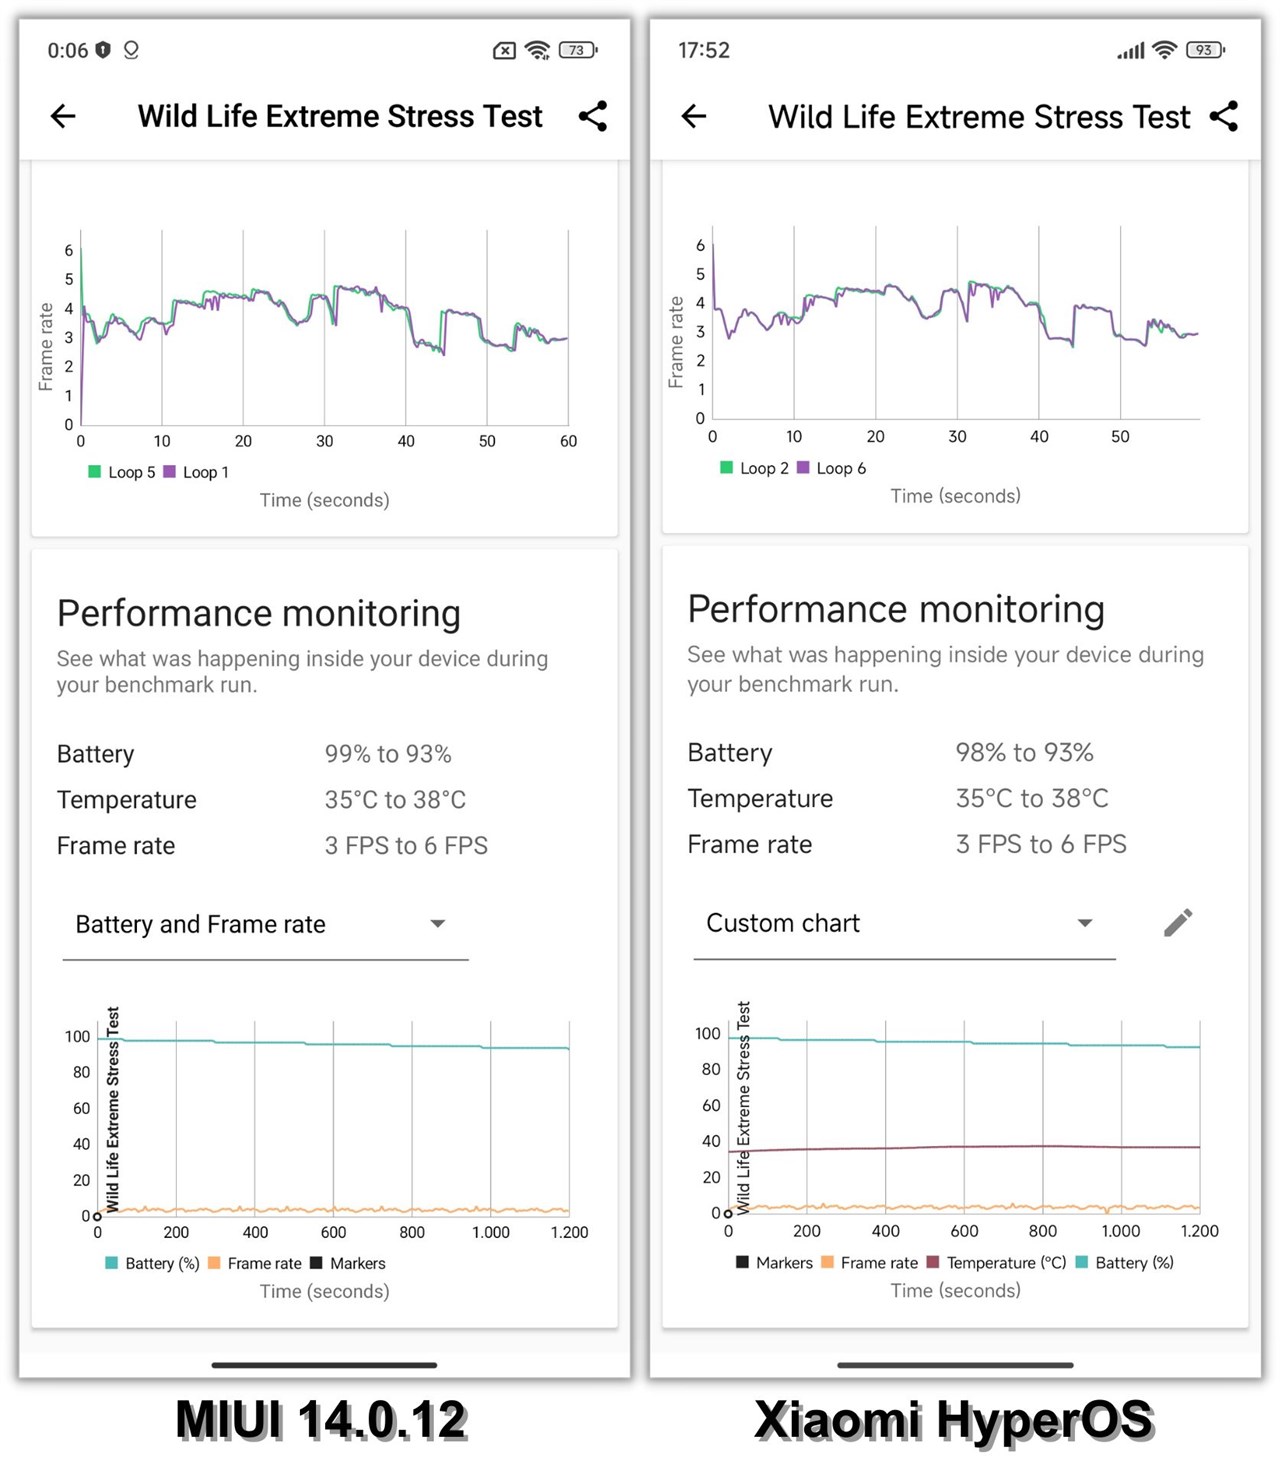Tap pencil edit icon beside Custom chart
Viewport: 1280px width, 1459px height.
[1178, 922]
